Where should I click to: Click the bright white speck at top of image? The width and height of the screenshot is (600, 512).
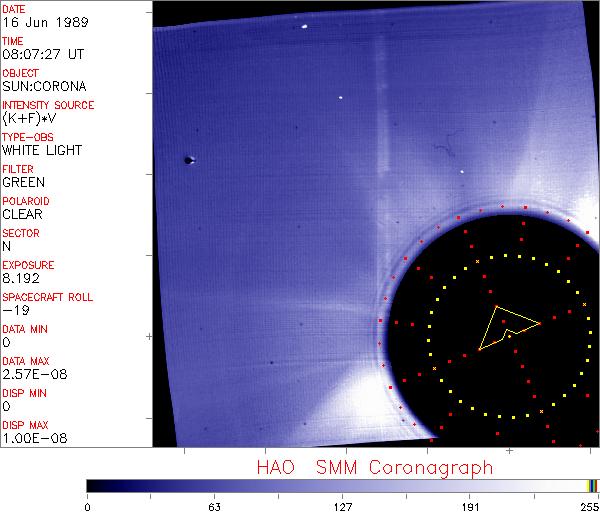pyautogui.click(x=302, y=26)
